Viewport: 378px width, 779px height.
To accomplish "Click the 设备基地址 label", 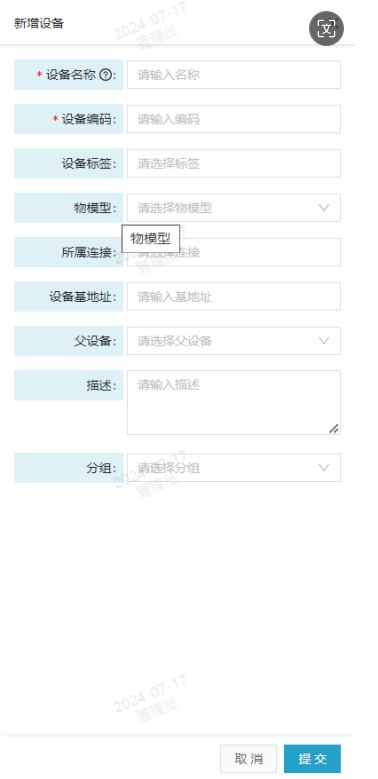I will click(82, 297).
